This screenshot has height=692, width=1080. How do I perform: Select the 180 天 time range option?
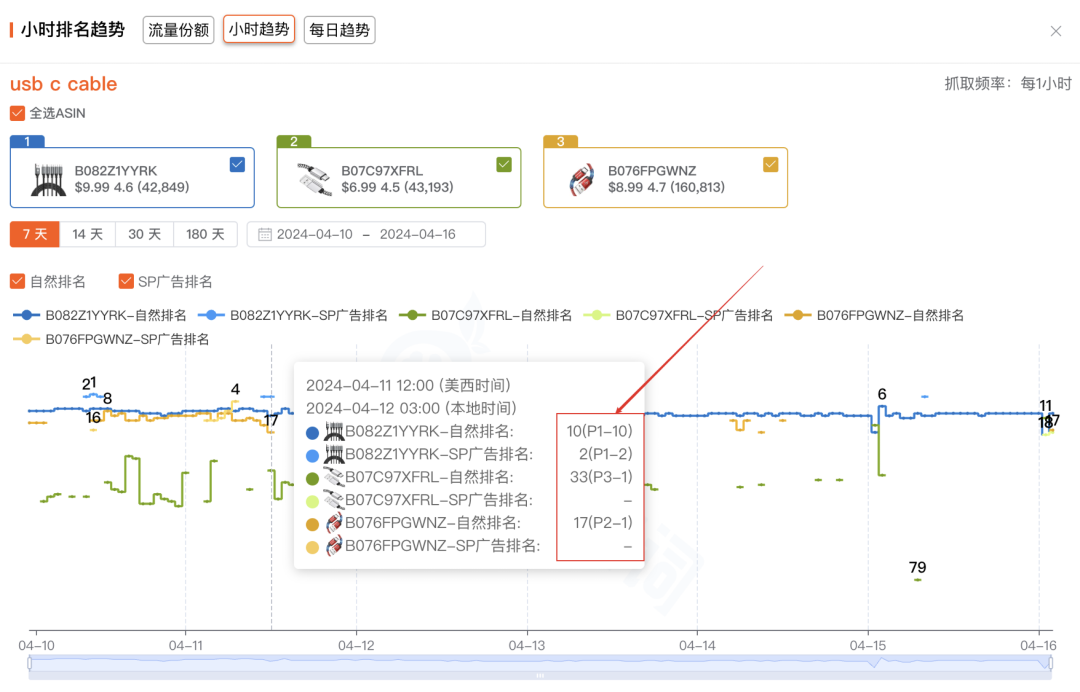coord(205,234)
